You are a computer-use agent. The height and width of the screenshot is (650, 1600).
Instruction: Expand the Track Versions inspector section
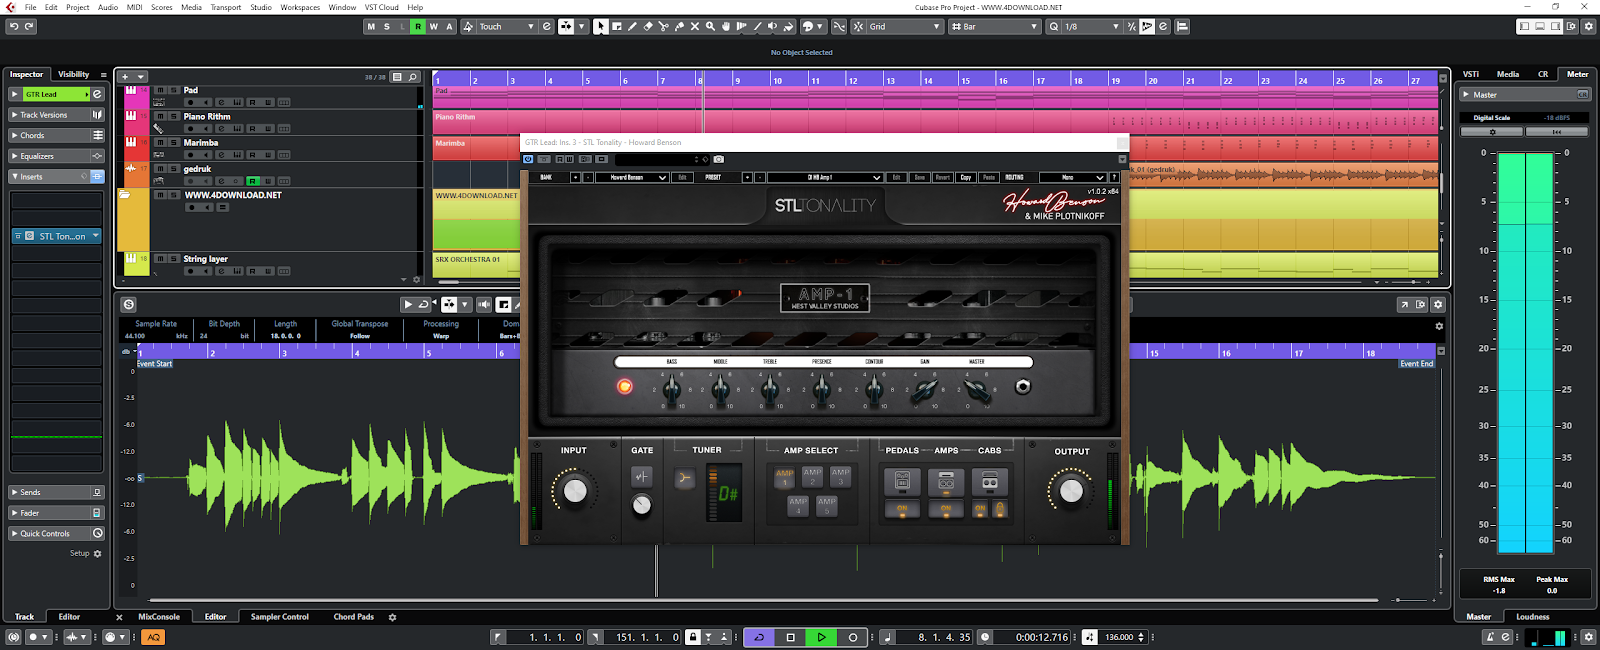[x=56, y=115]
